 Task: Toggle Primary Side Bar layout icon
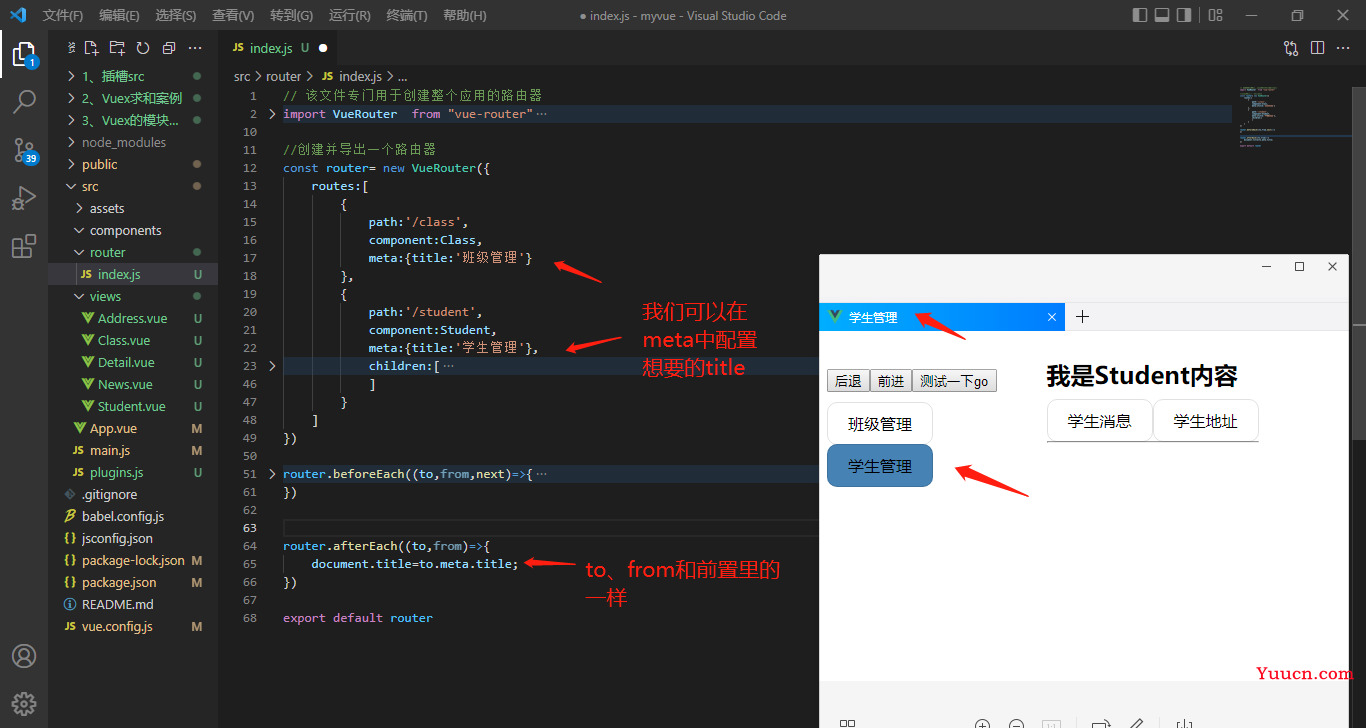coord(1140,15)
